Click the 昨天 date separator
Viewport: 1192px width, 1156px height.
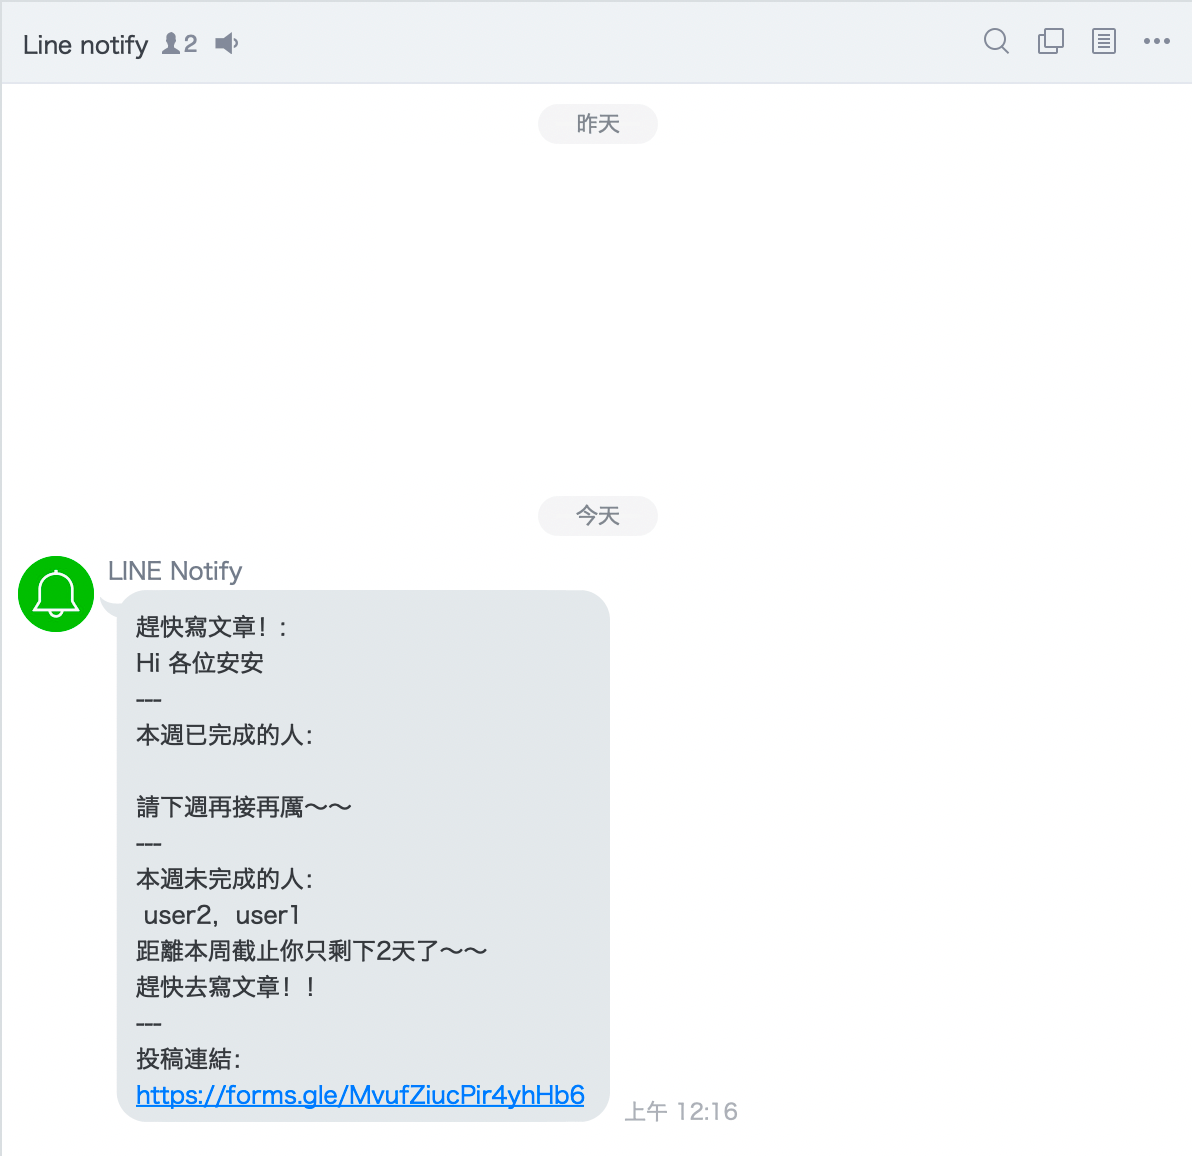click(x=598, y=124)
